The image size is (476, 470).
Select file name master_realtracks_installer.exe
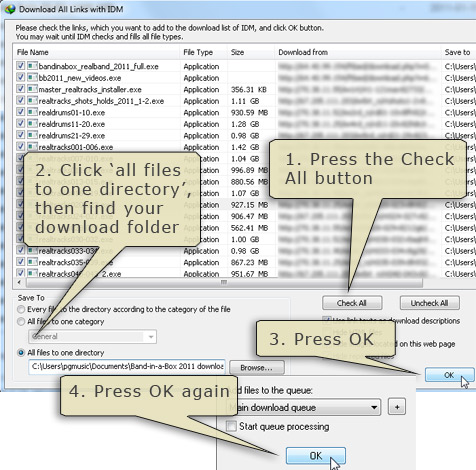pyautogui.click(x=90, y=90)
